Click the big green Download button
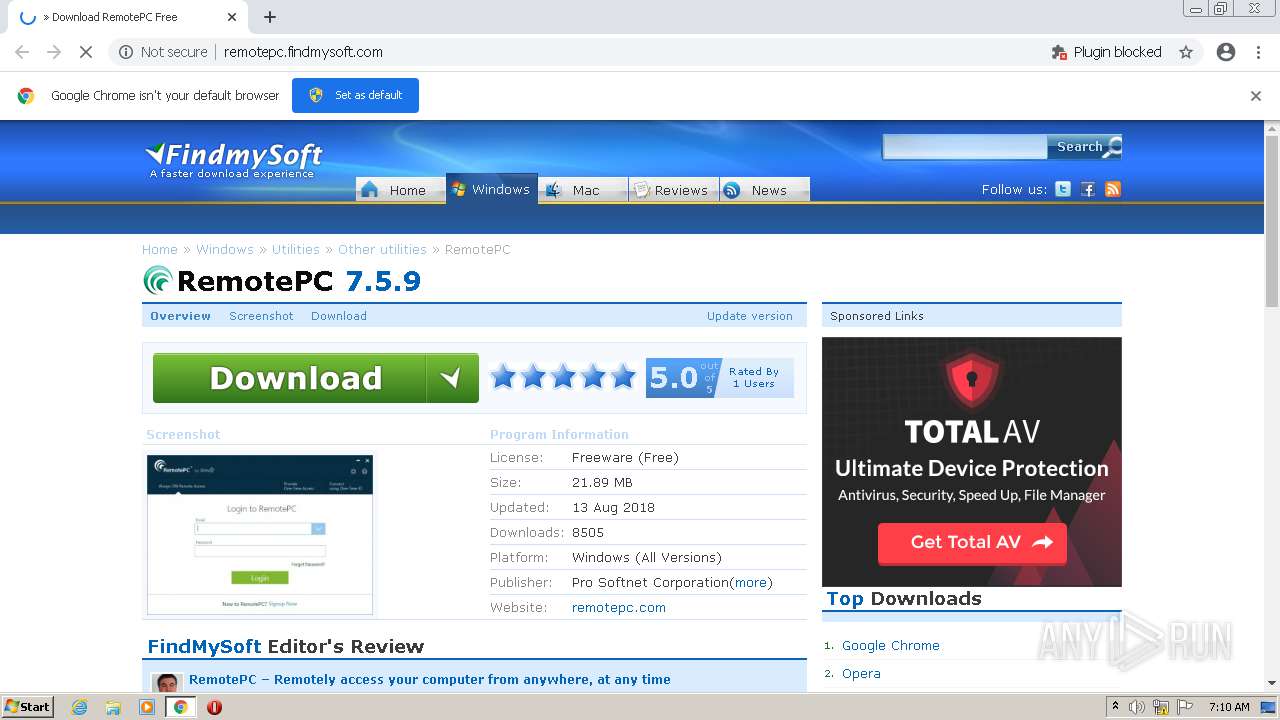1280x720 pixels. pyautogui.click(x=316, y=378)
